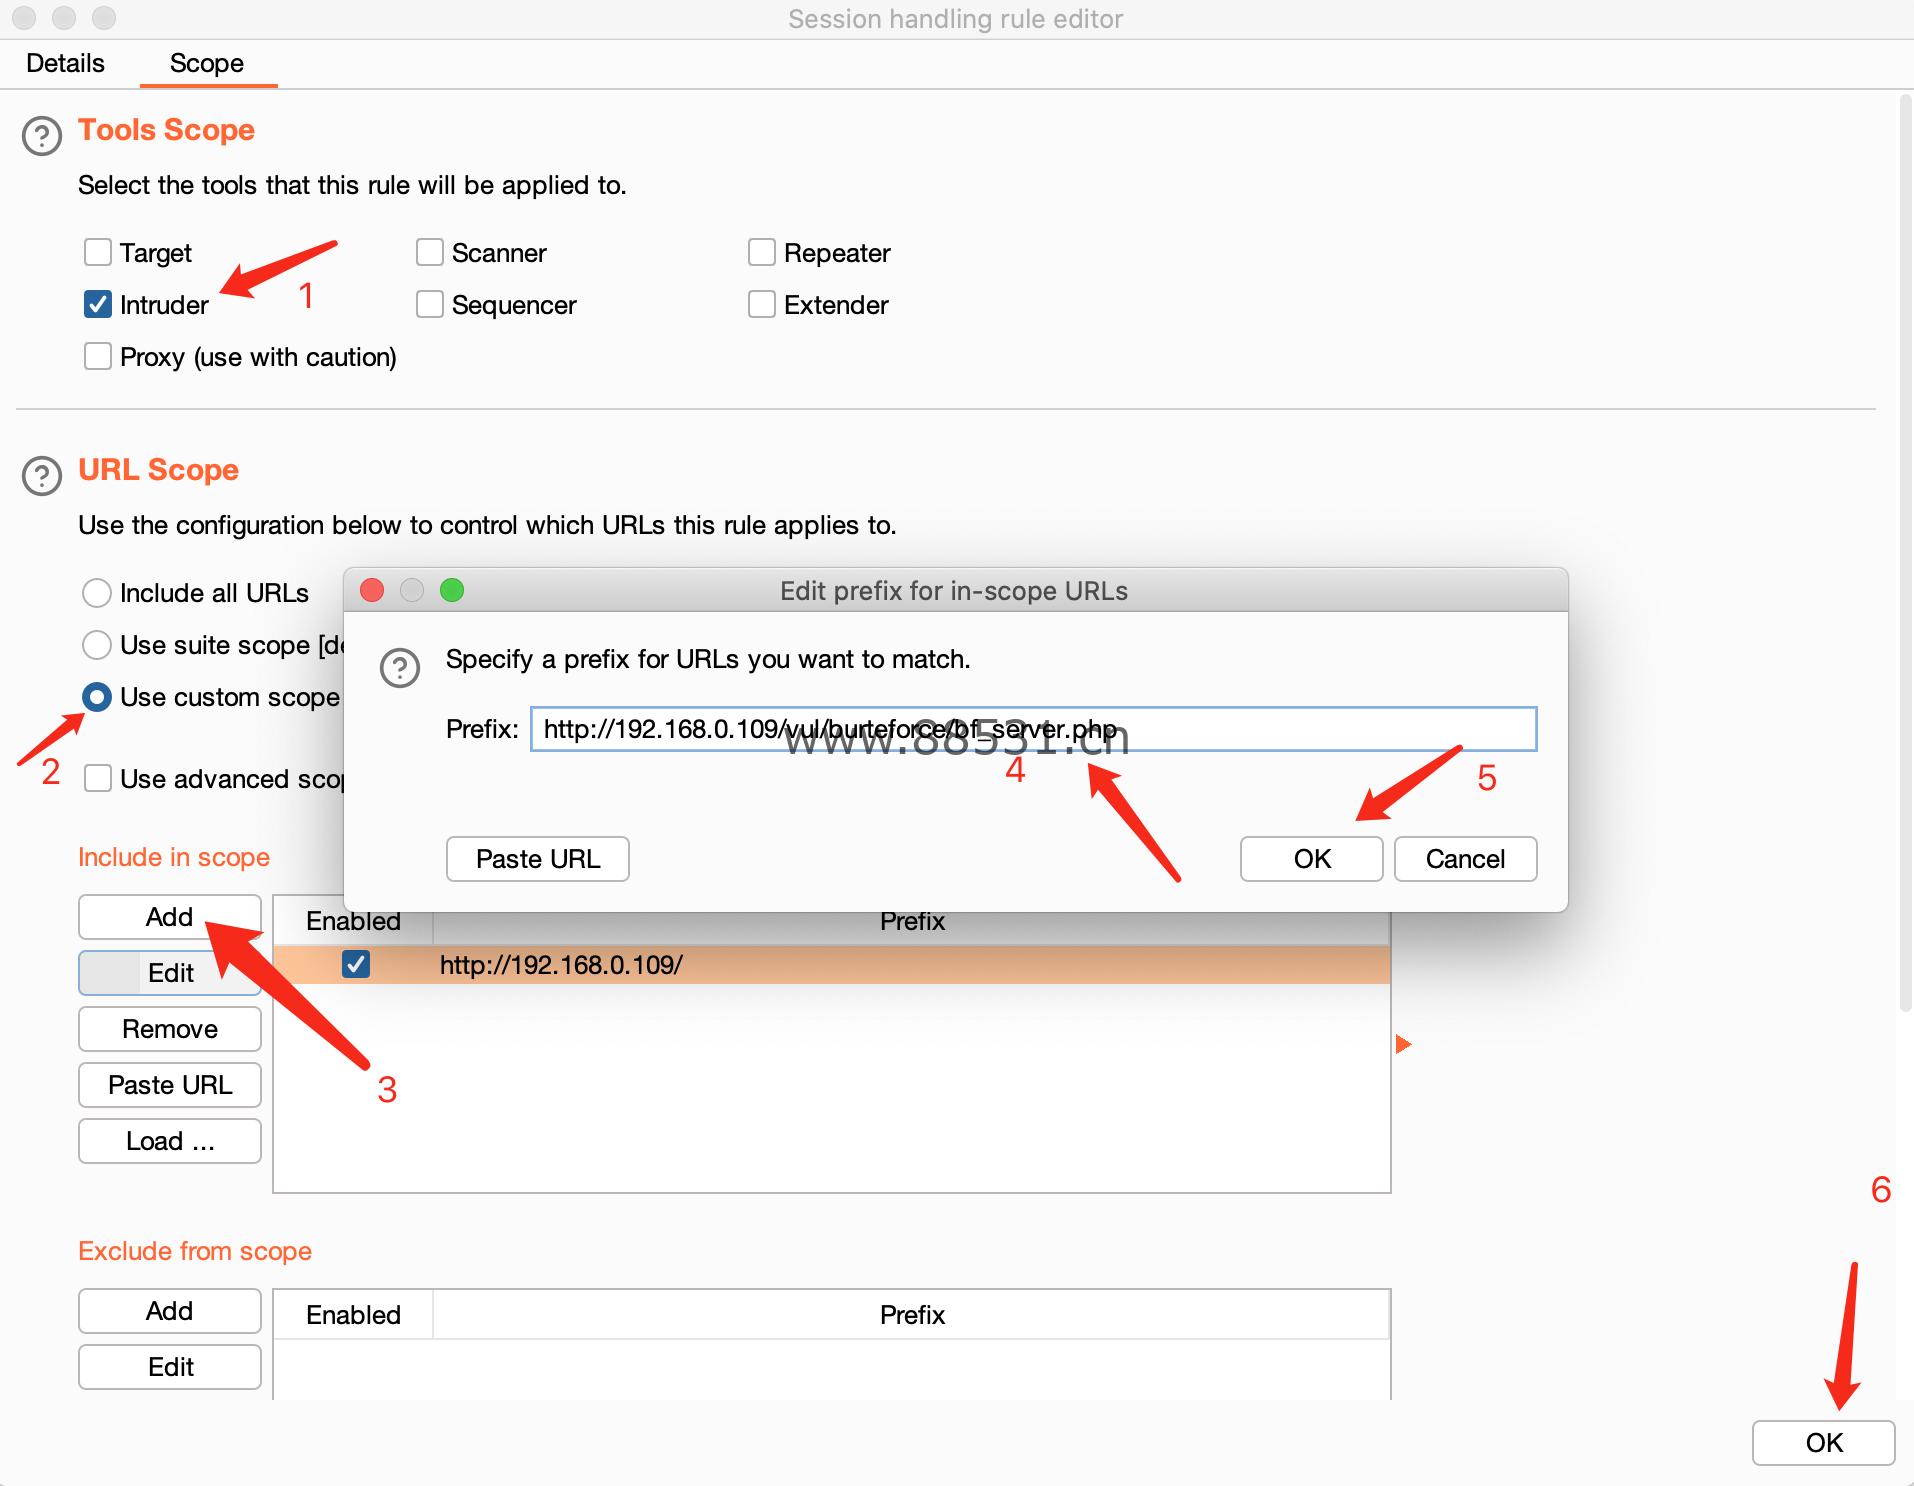This screenshot has width=1914, height=1486.
Task: Click Paste URL in the prefix dialog
Action: pos(538,859)
